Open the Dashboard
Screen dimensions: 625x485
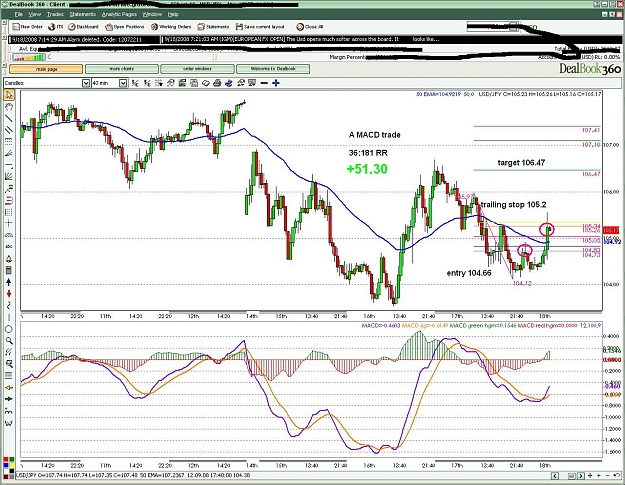click(83, 27)
